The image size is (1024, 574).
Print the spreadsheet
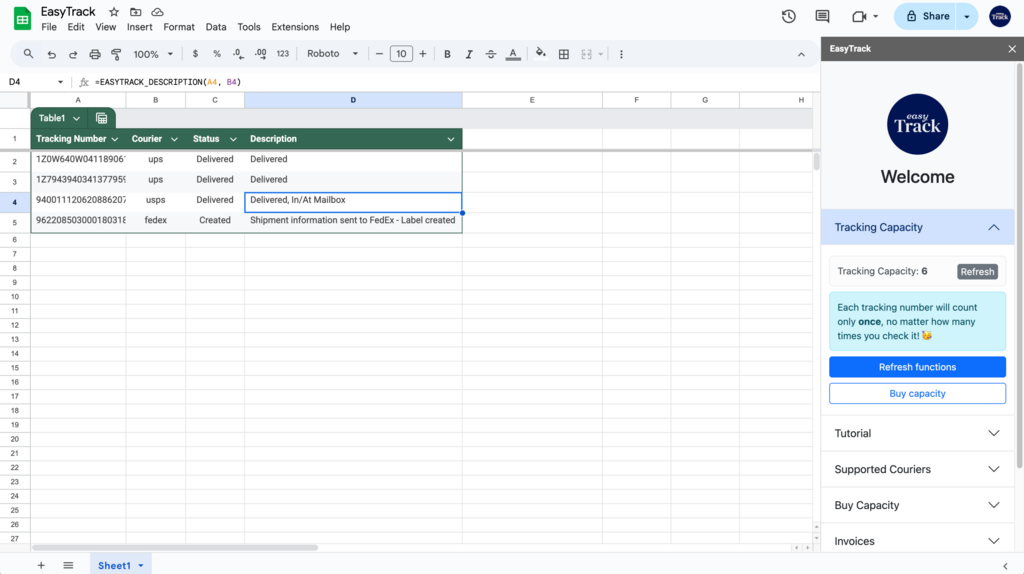pyautogui.click(x=95, y=54)
